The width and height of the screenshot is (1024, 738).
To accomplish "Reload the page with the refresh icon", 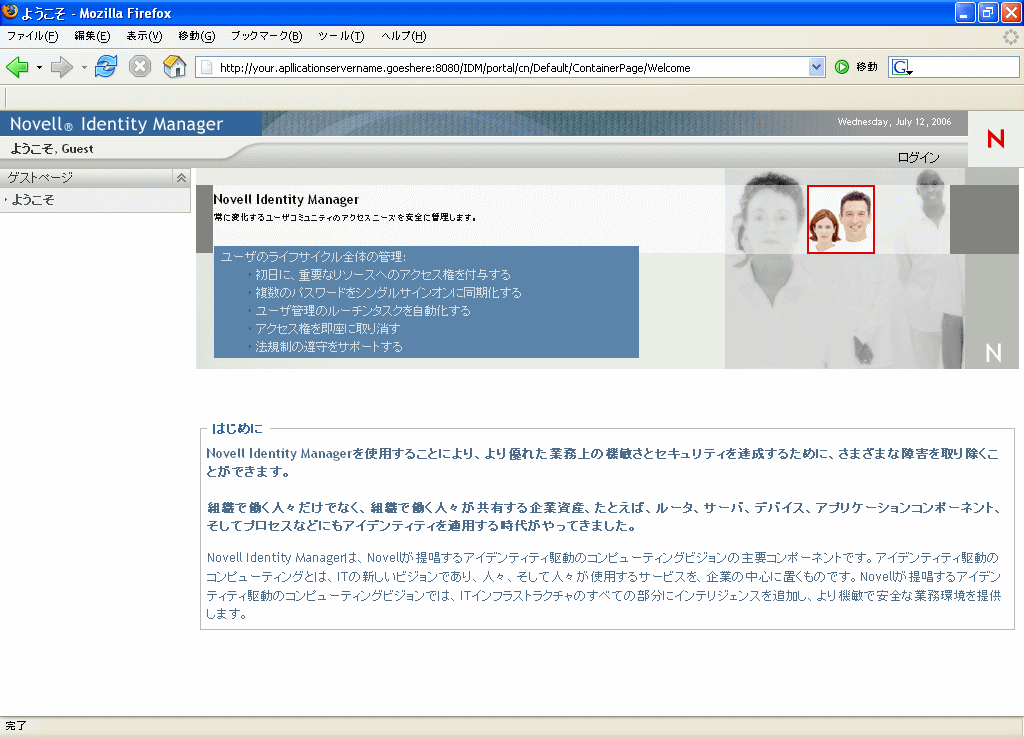I will [x=106, y=67].
